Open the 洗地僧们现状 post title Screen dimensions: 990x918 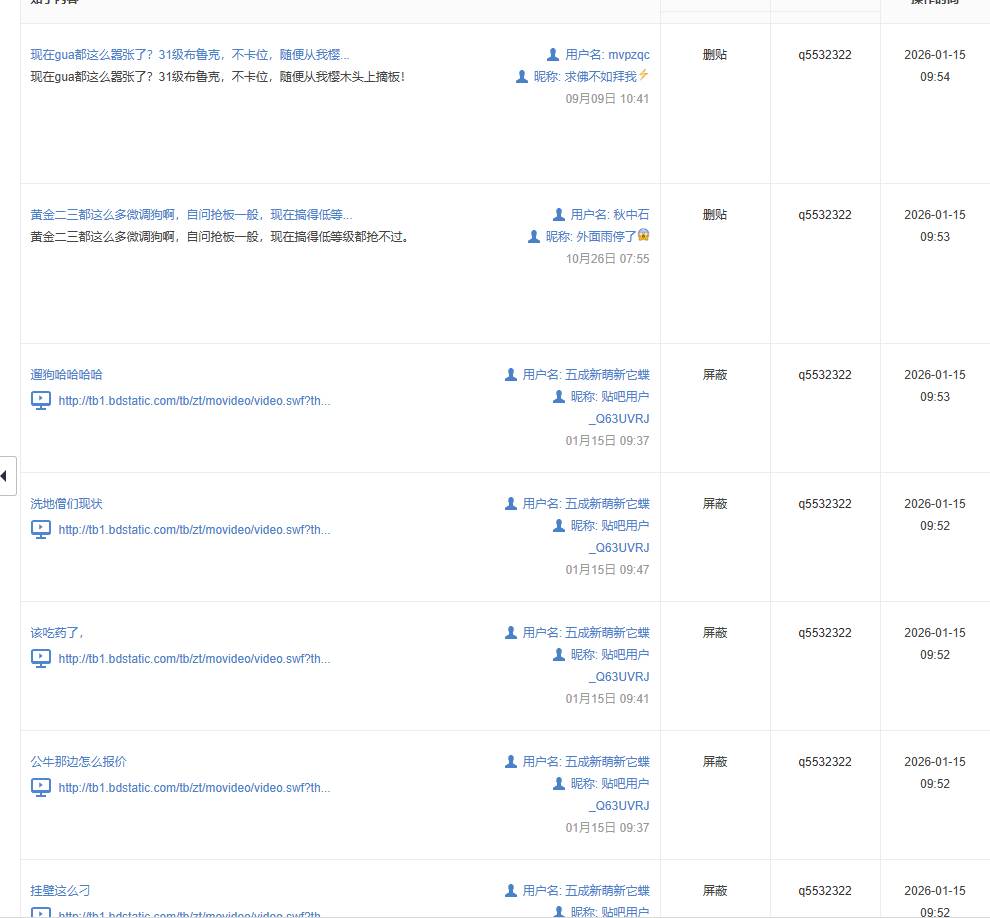coord(66,504)
